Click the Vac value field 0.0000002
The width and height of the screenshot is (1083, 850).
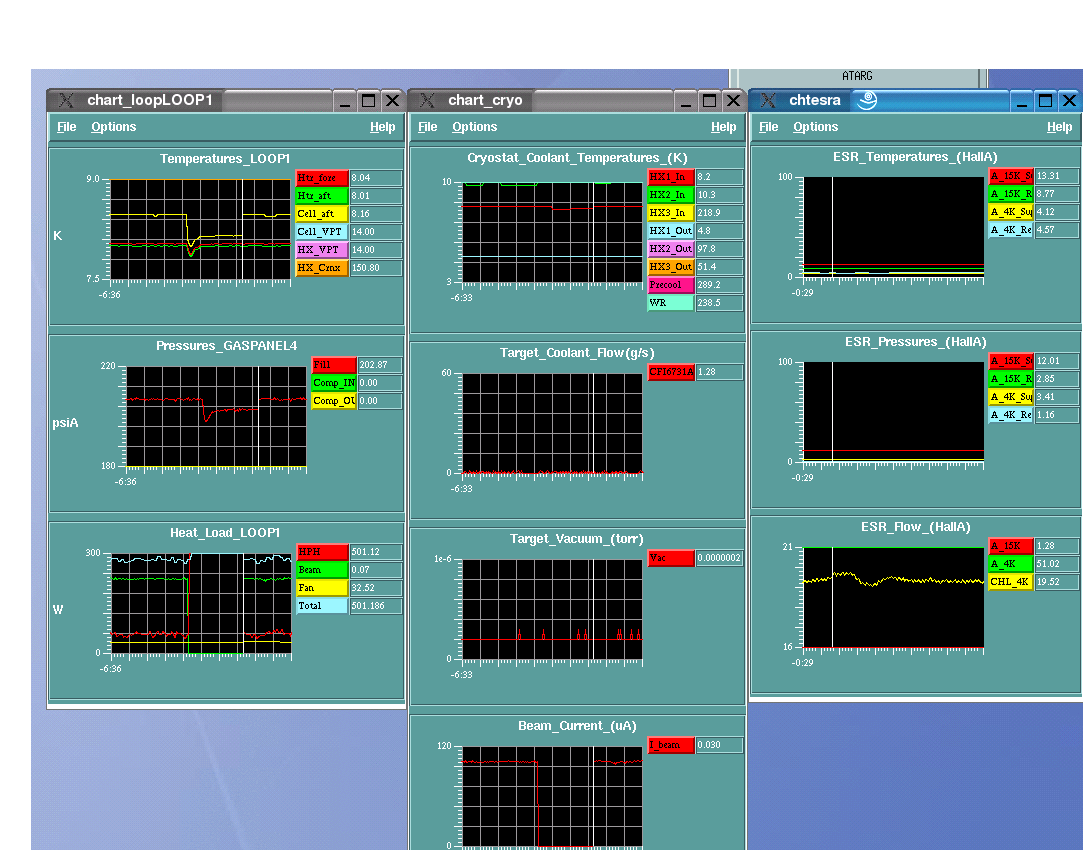click(x=720, y=558)
